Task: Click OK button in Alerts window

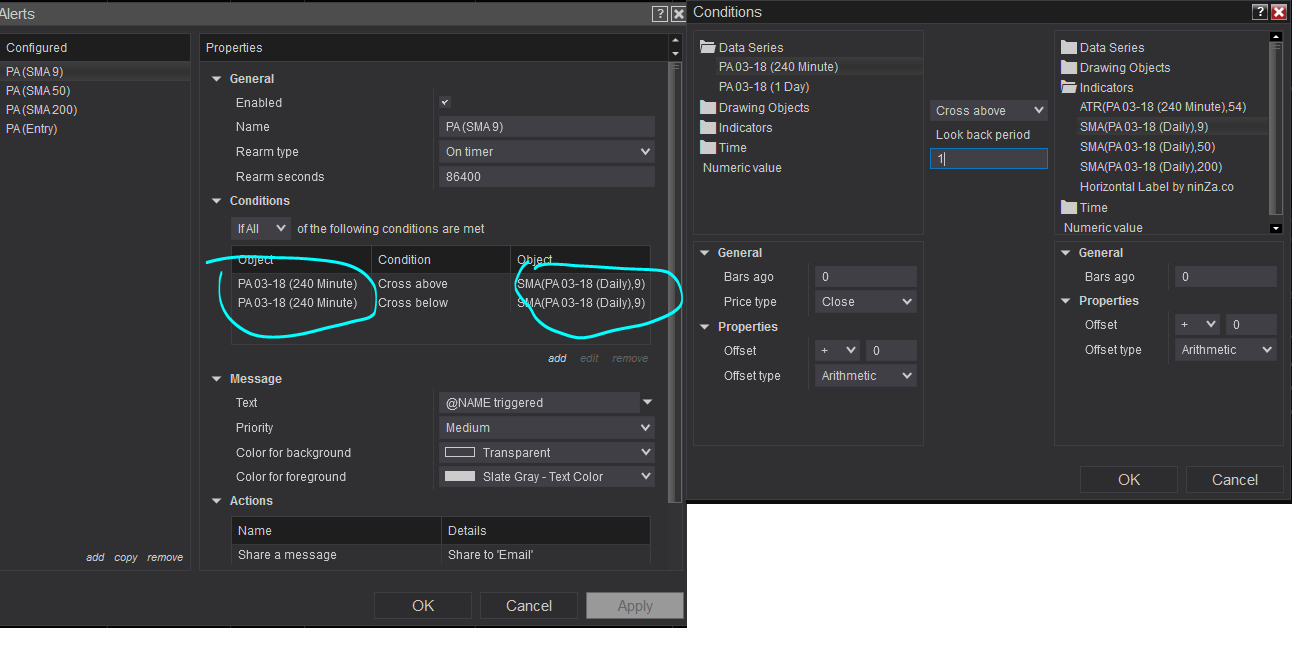Action: click(423, 605)
